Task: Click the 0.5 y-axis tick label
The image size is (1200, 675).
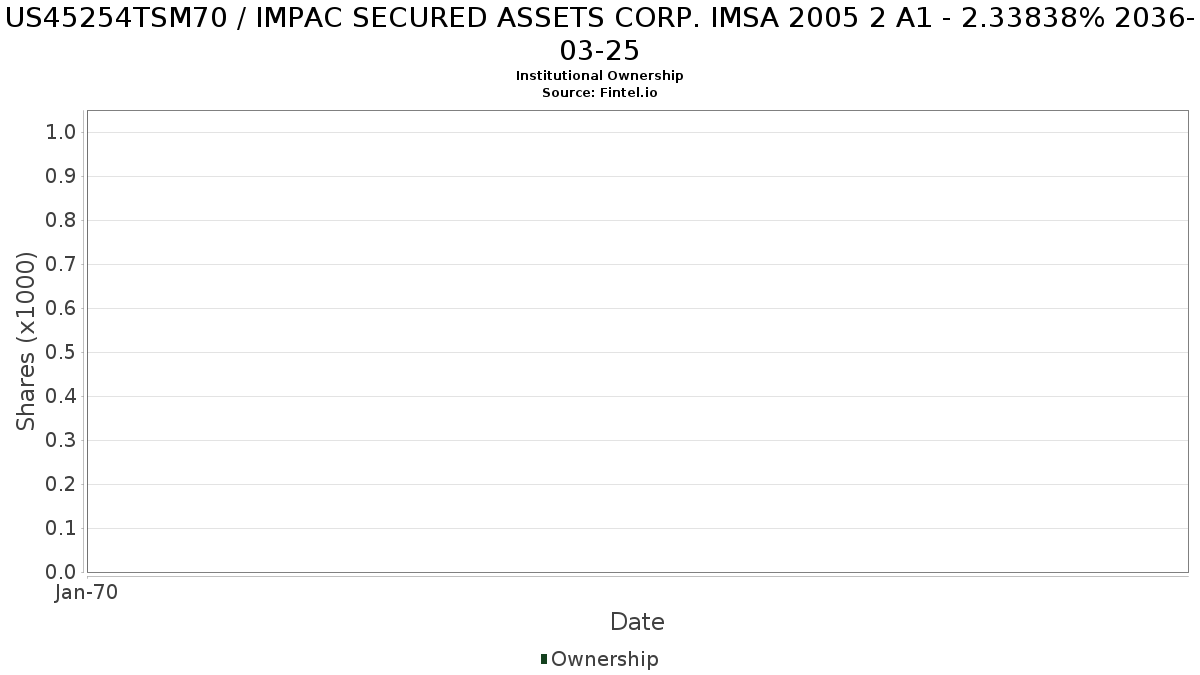Action: (x=61, y=352)
